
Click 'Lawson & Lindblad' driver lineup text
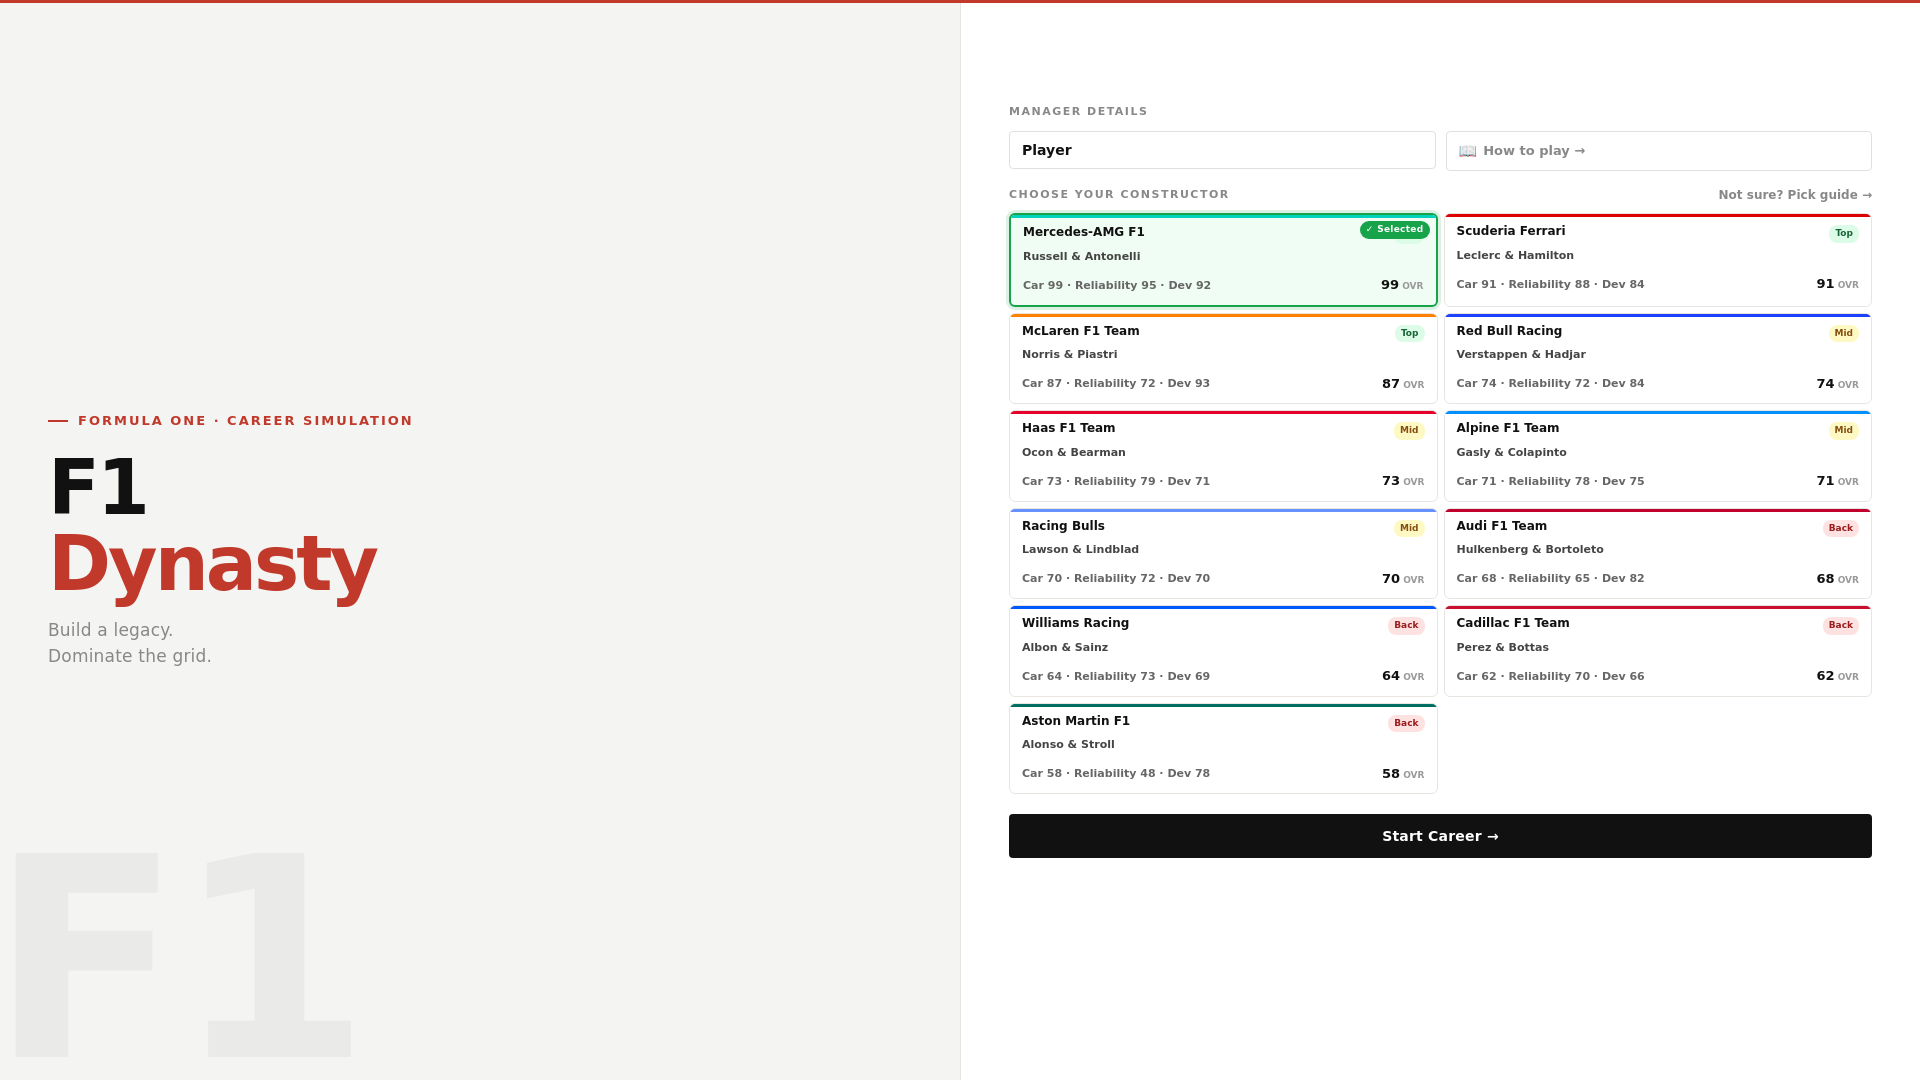(1080, 550)
